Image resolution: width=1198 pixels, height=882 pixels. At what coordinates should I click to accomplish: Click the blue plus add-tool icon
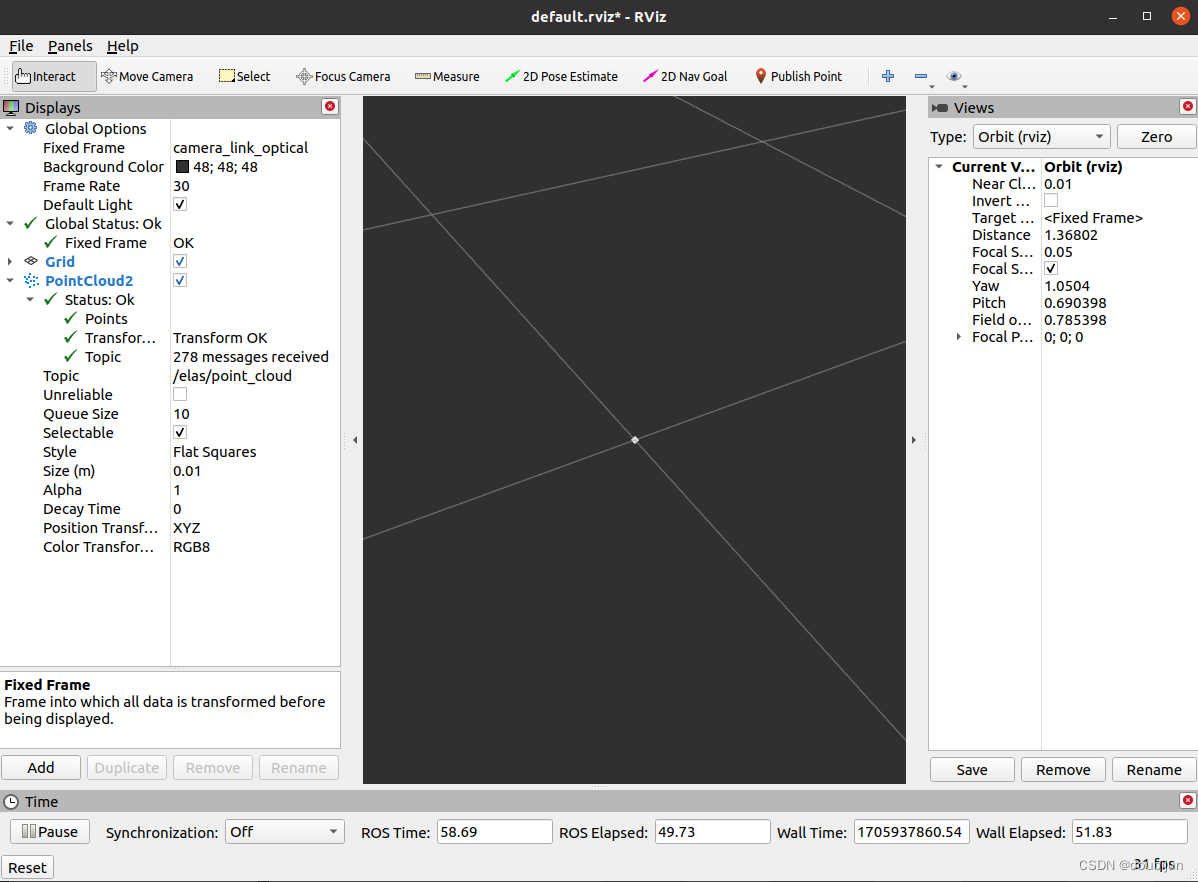click(888, 76)
